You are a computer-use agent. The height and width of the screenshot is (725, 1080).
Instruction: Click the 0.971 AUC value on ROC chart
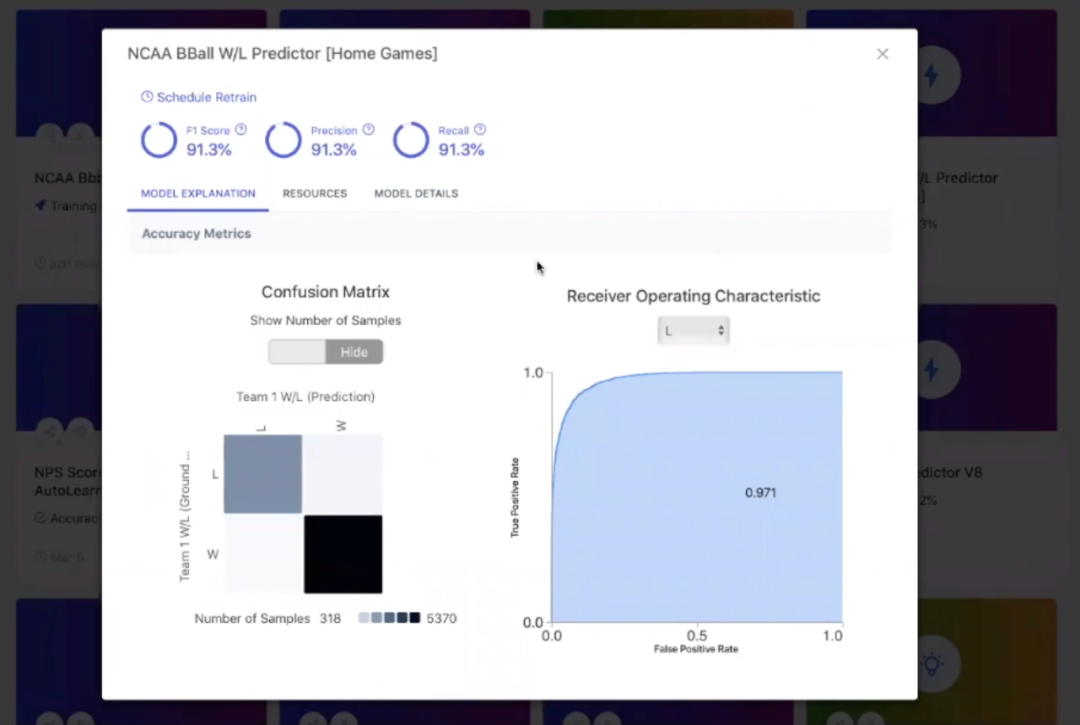click(760, 493)
